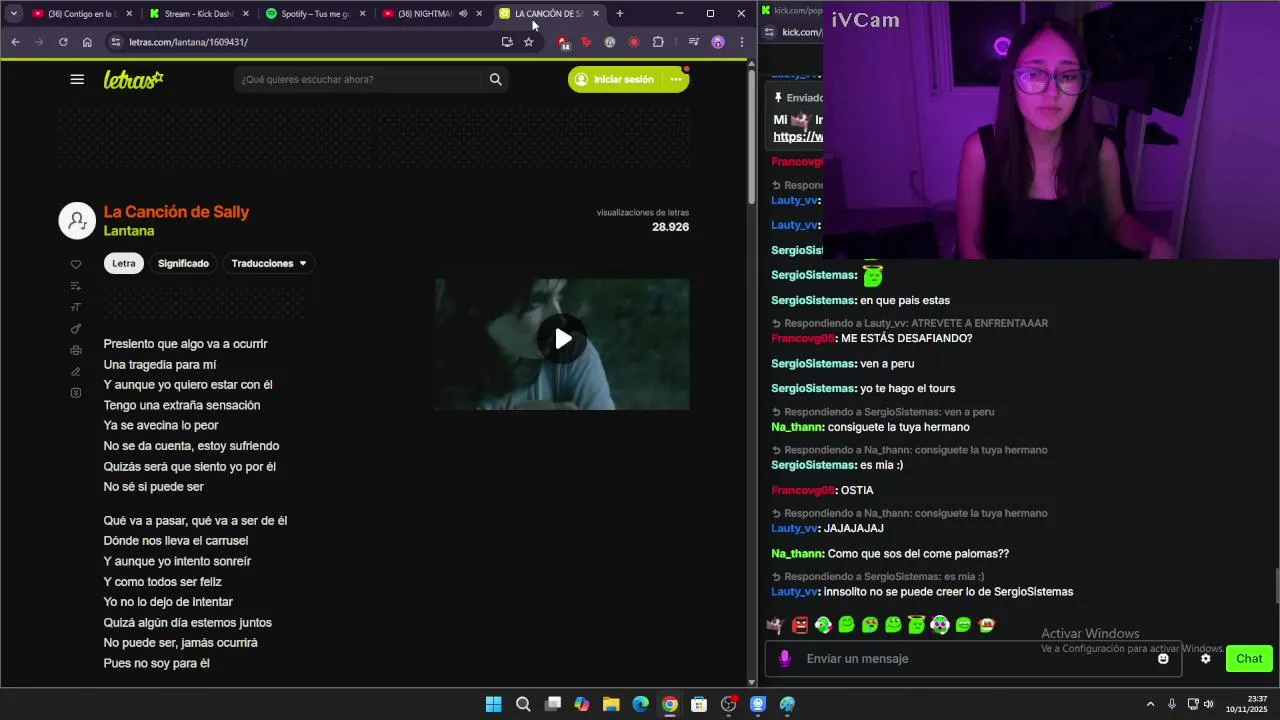Click the purple microphone icon in chat box
This screenshot has height=720, width=1280.
(x=785, y=658)
